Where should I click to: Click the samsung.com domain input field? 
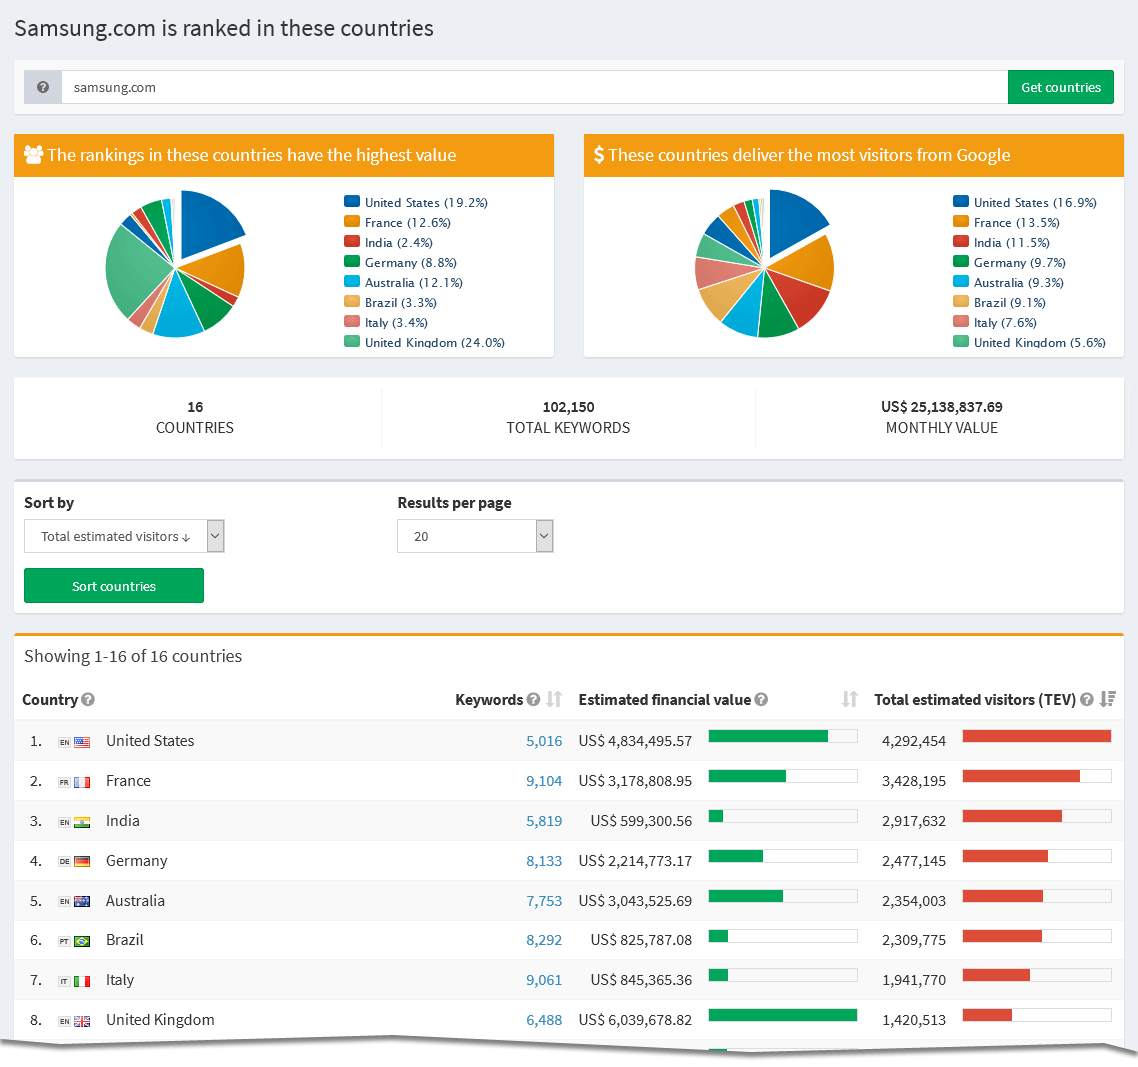click(534, 87)
